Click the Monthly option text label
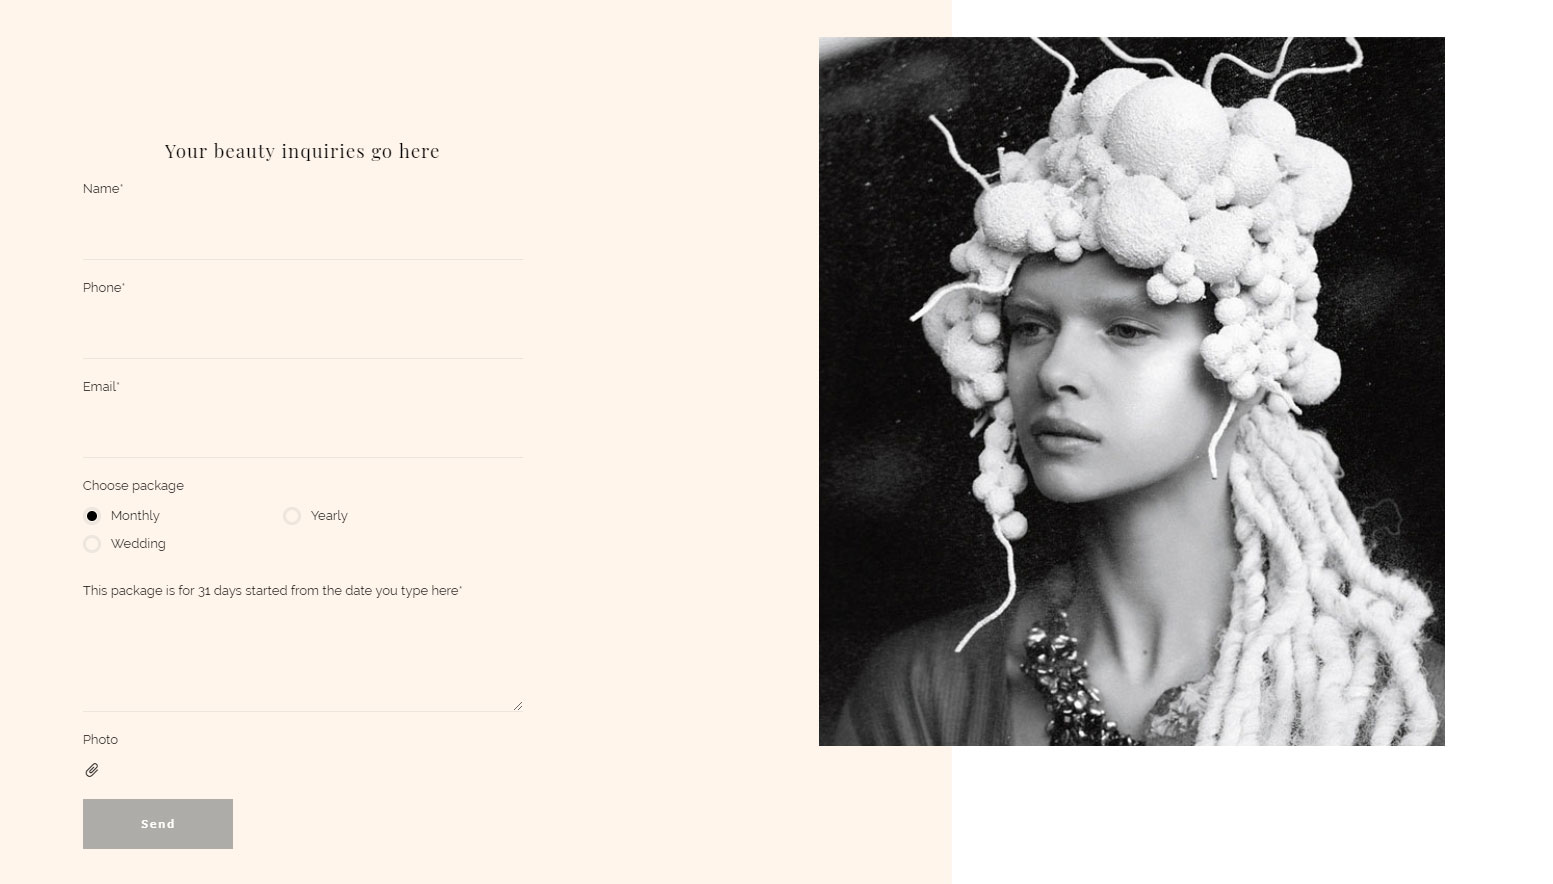 click(135, 516)
